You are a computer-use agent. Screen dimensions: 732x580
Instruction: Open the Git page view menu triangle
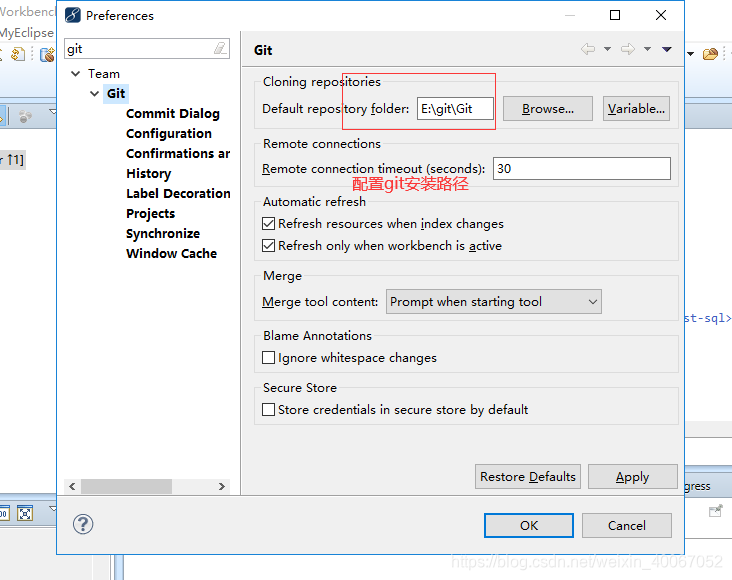pos(667,49)
